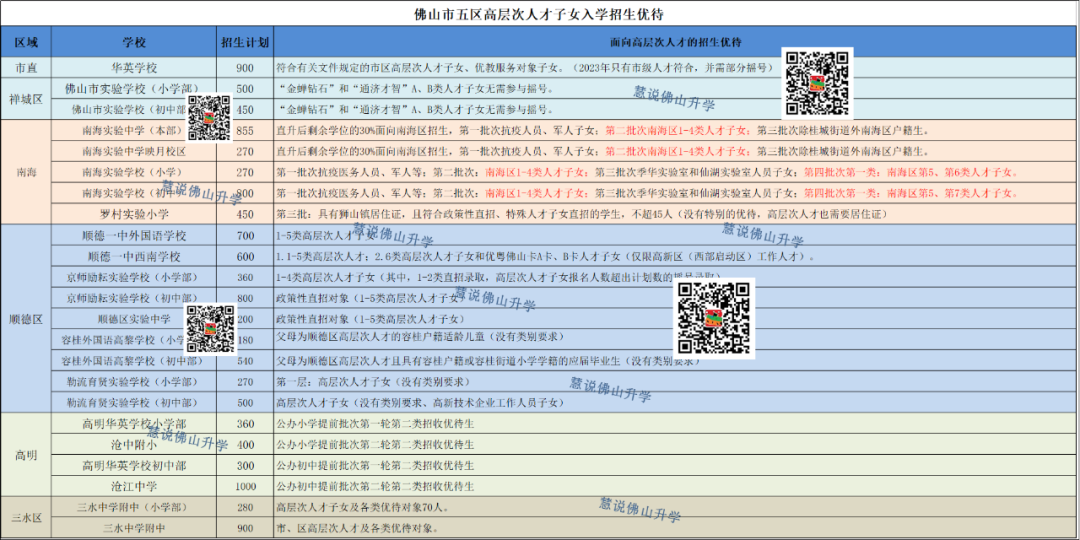Click QR code beside 华英学校 policy text
Screen dimensions: 1080x540
tap(816, 83)
